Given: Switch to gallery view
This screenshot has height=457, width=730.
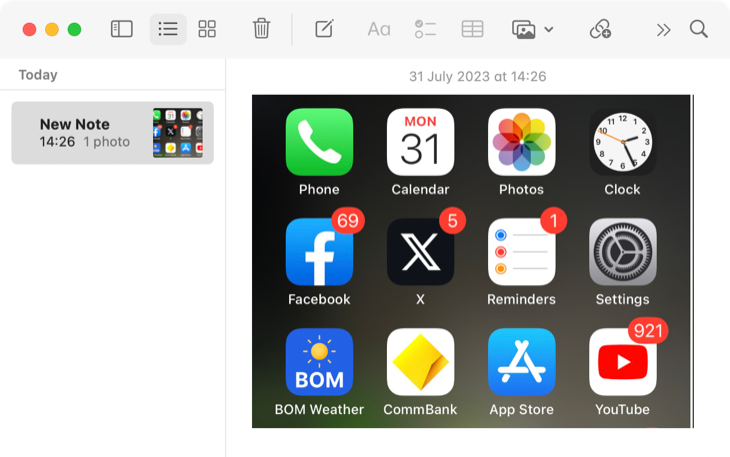Looking at the screenshot, I should pos(207,29).
